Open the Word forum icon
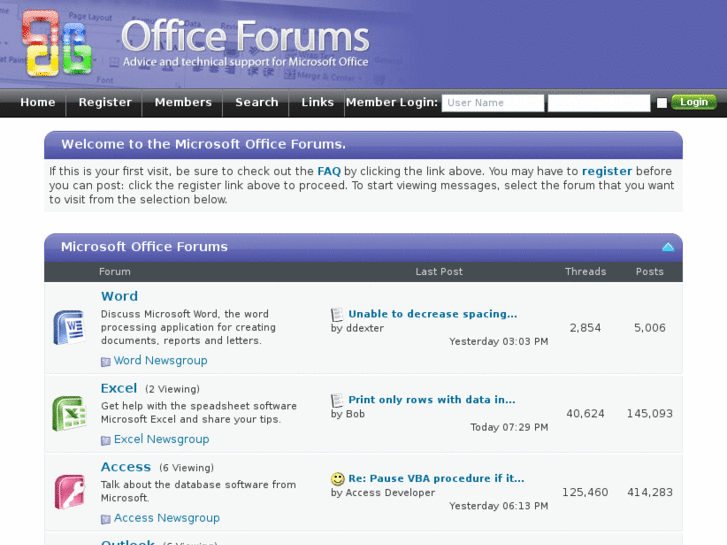The image size is (727, 545). [69, 327]
